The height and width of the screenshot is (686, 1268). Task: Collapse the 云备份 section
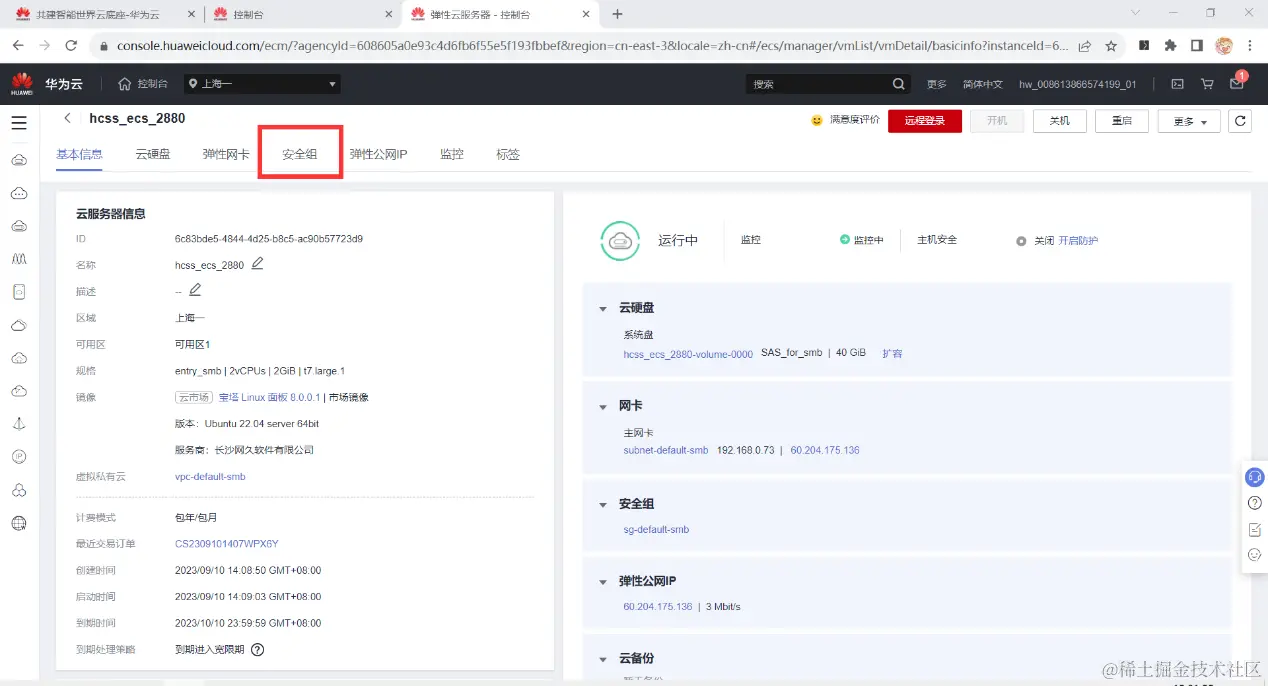coord(602,660)
